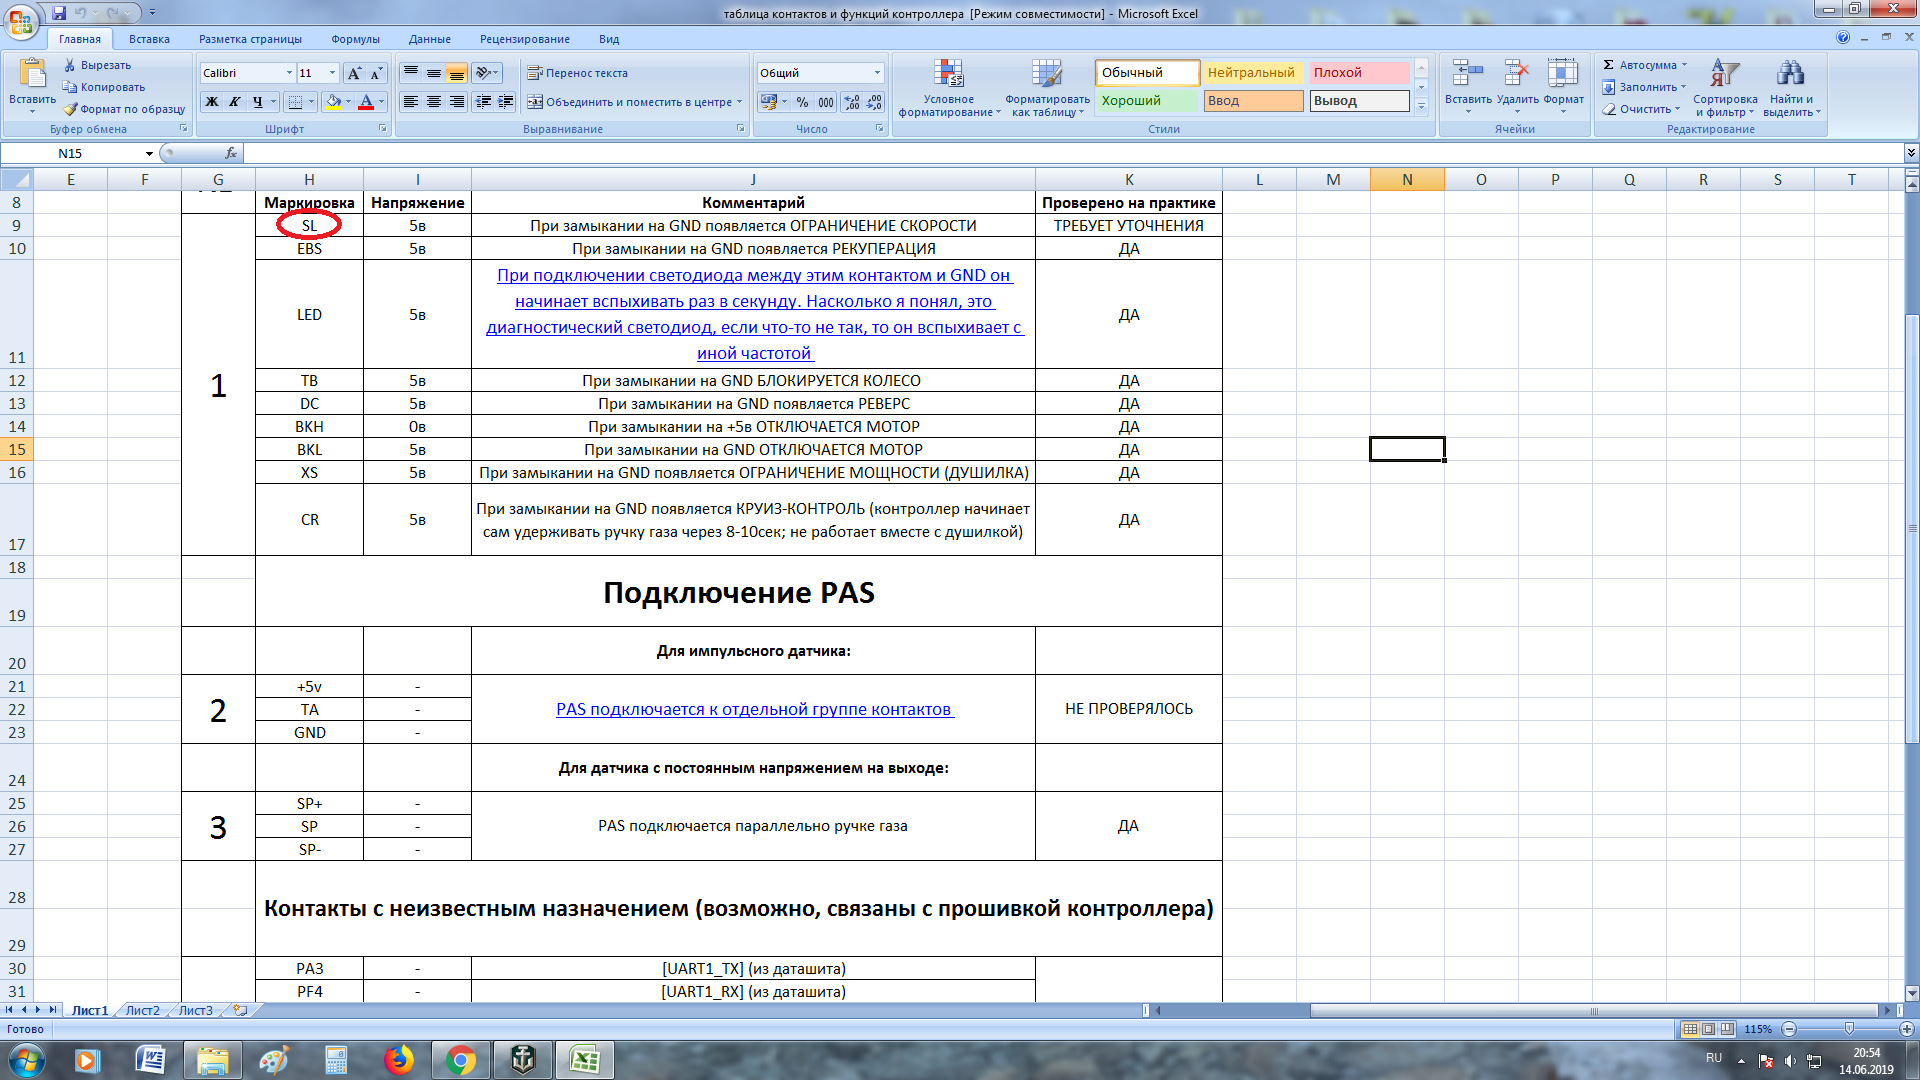Toggle Перенос текста wrap option
This screenshot has height=1080, width=1920.
point(578,73)
